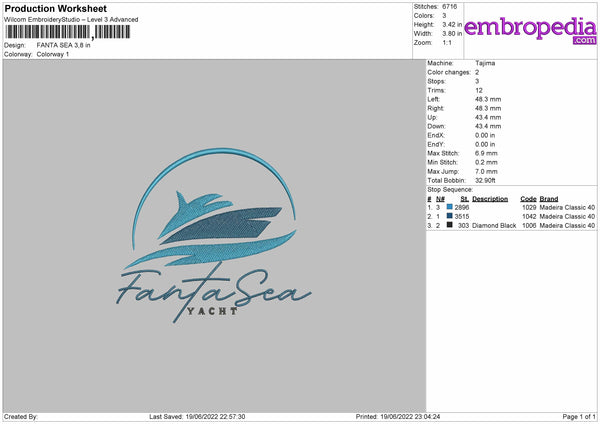Click the 'Page 1 of 1' text
The width and height of the screenshot is (600, 424).
[x=579, y=417]
